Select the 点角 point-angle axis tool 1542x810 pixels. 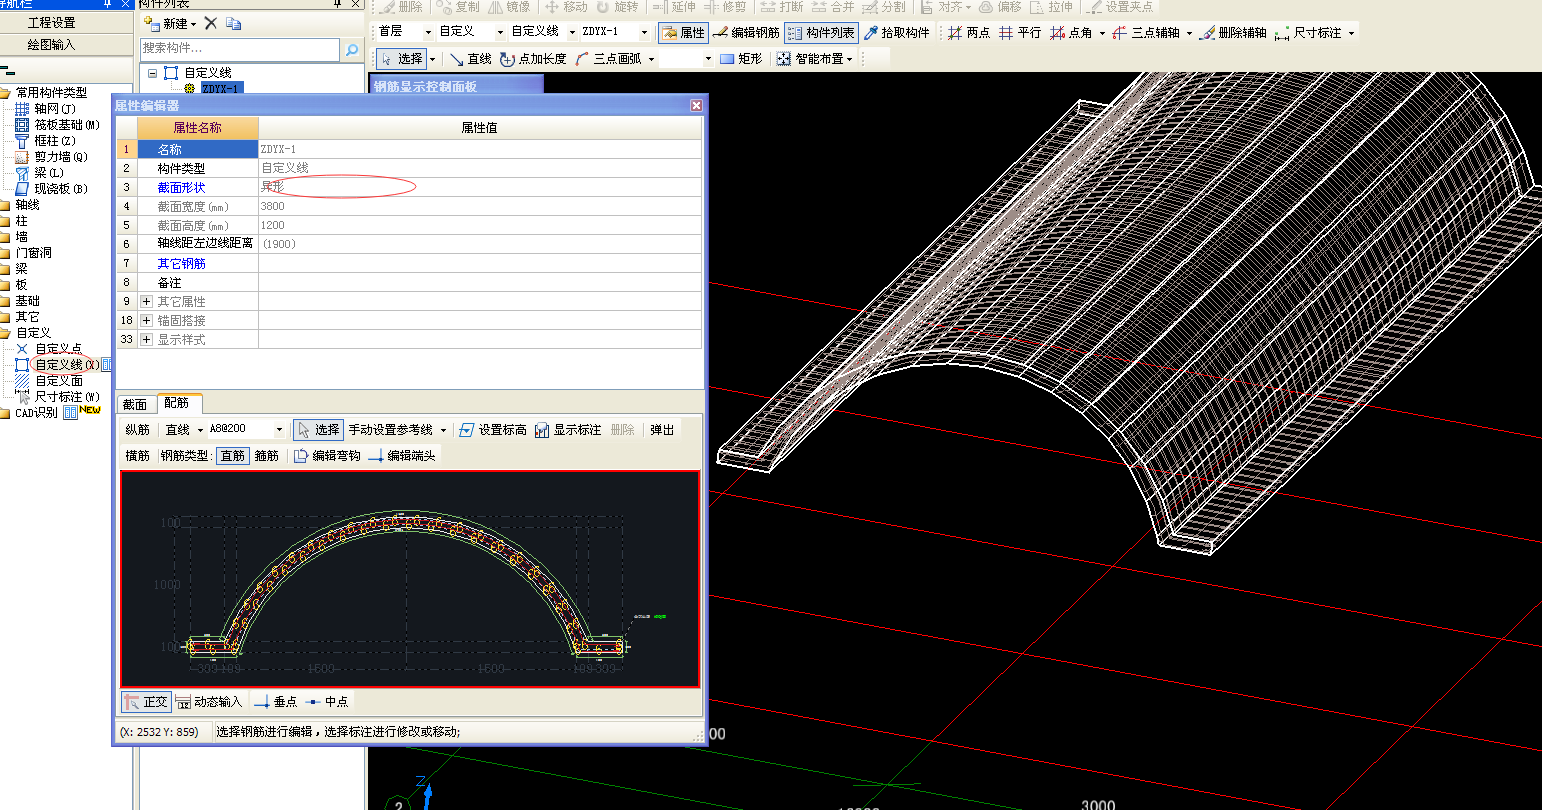click(x=1071, y=33)
